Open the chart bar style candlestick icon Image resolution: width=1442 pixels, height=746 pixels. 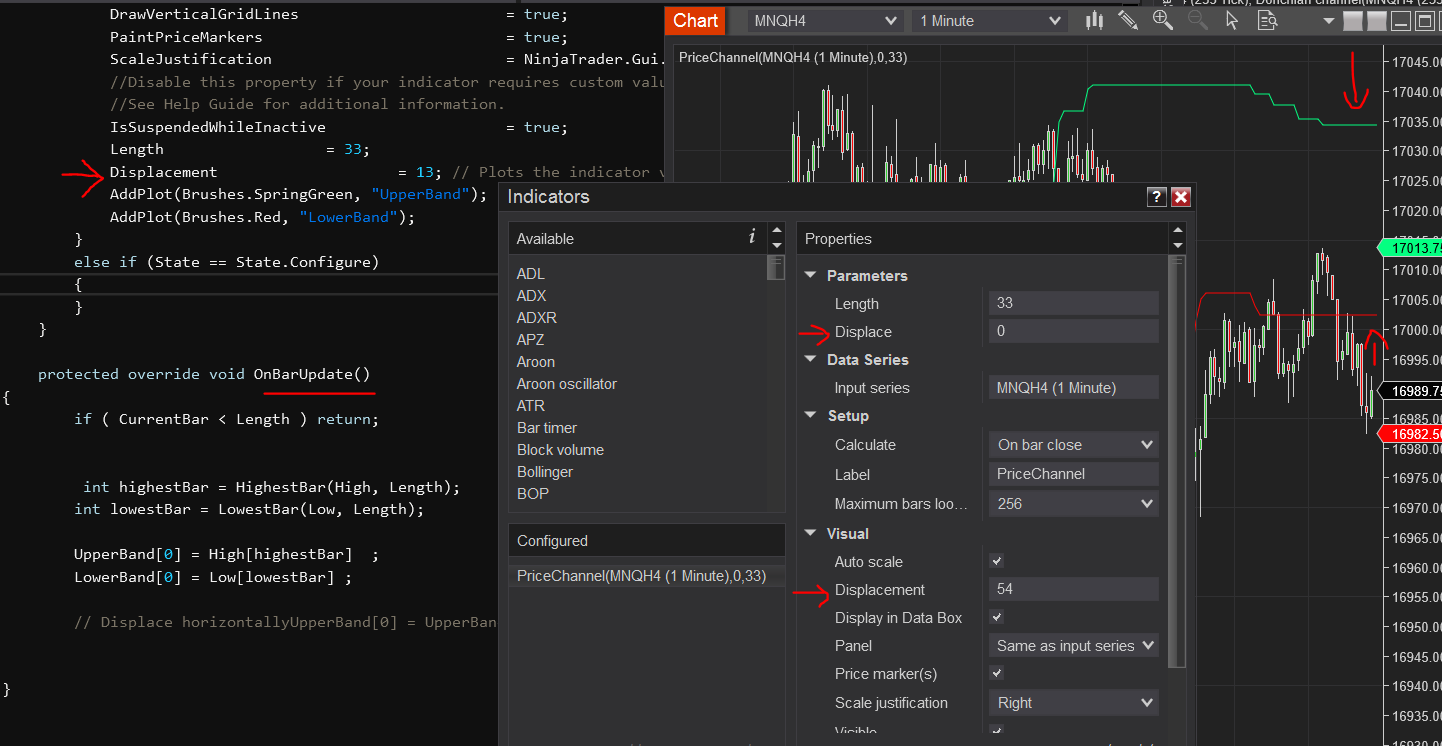[x=1094, y=20]
